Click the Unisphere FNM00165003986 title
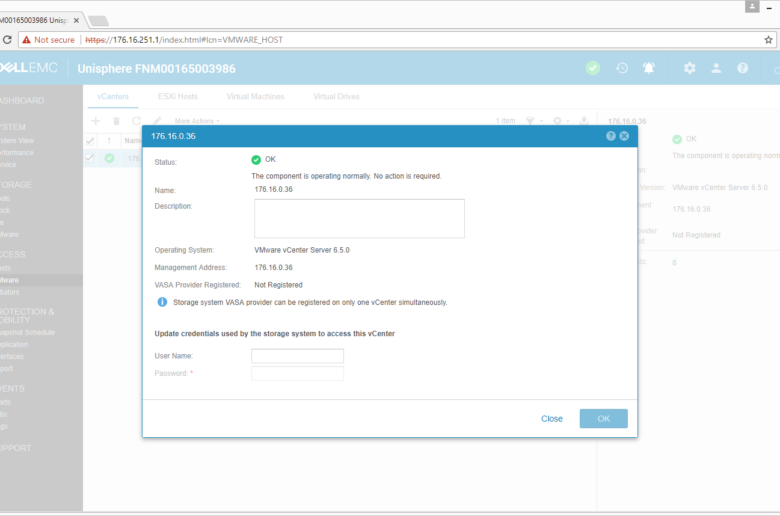Viewport: 780px width, 516px height. [x=156, y=69]
